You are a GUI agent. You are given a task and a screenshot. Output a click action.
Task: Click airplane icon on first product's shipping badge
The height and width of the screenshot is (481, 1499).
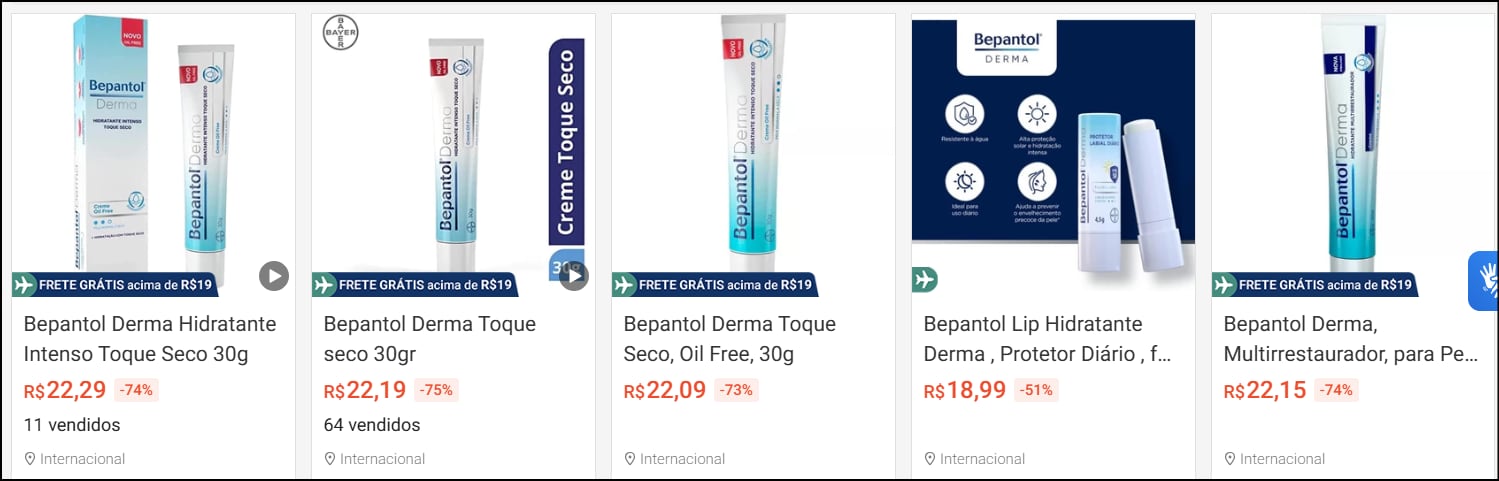[26, 285]
